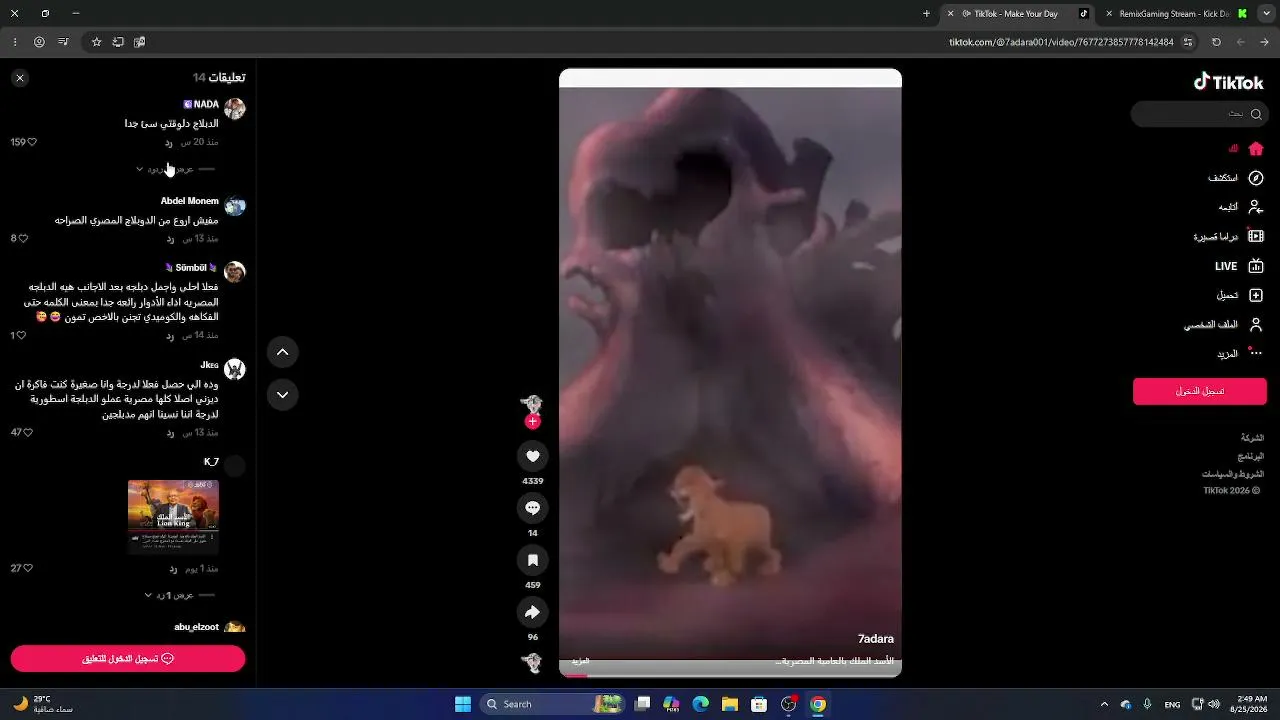Open the video author's avatar

(532, 403)
